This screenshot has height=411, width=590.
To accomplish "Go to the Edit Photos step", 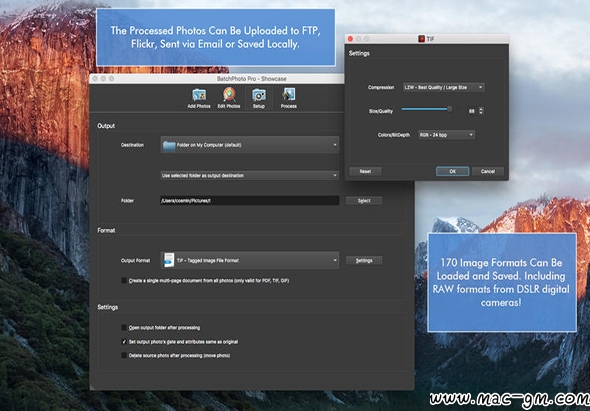I will (229, 99).
